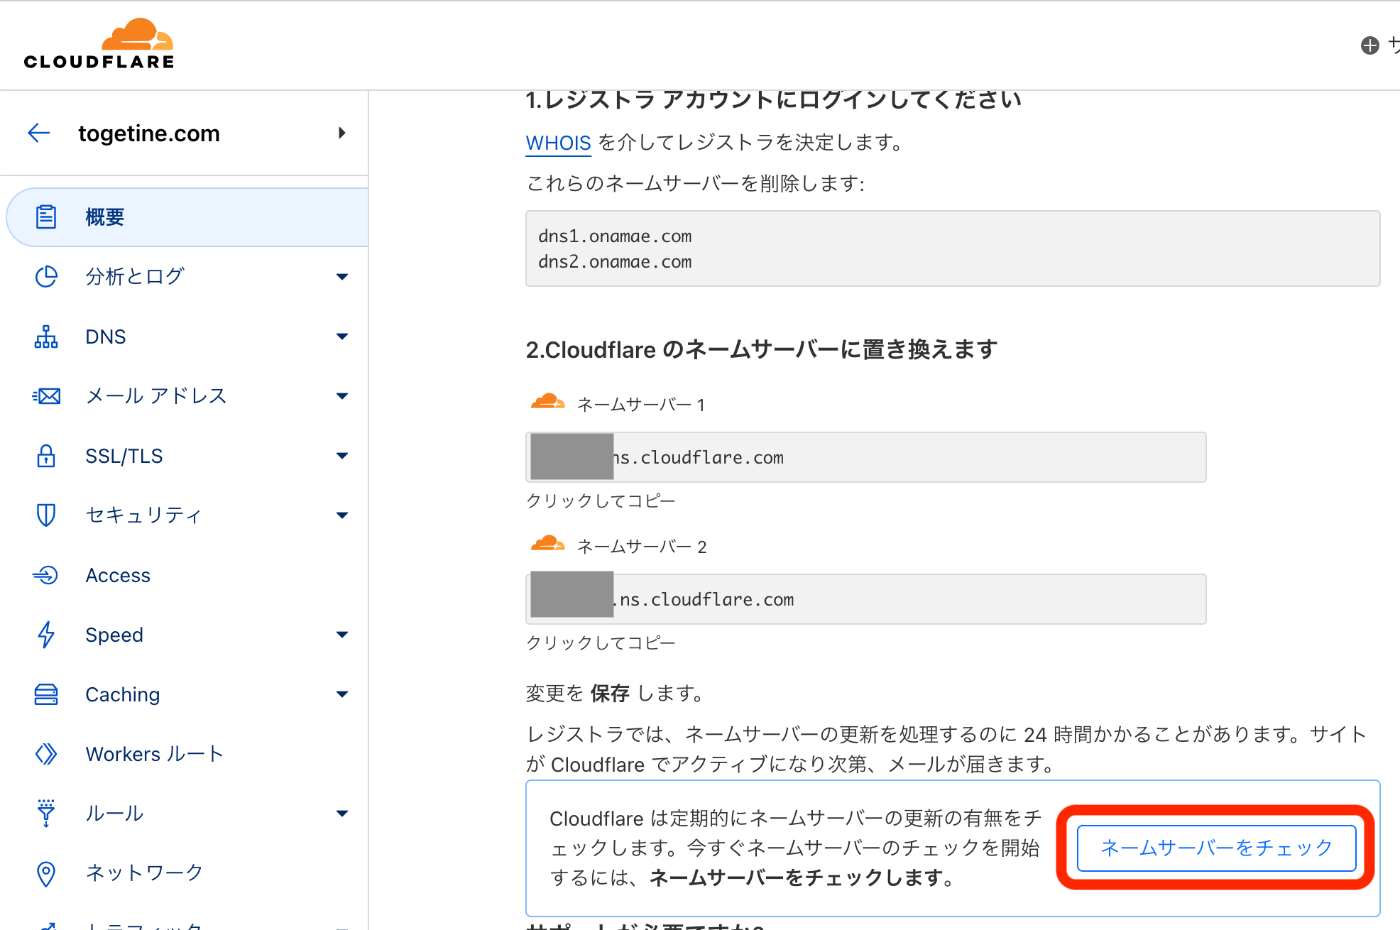Click the ネームサーバーをチェック button

tap(1216, 848)
